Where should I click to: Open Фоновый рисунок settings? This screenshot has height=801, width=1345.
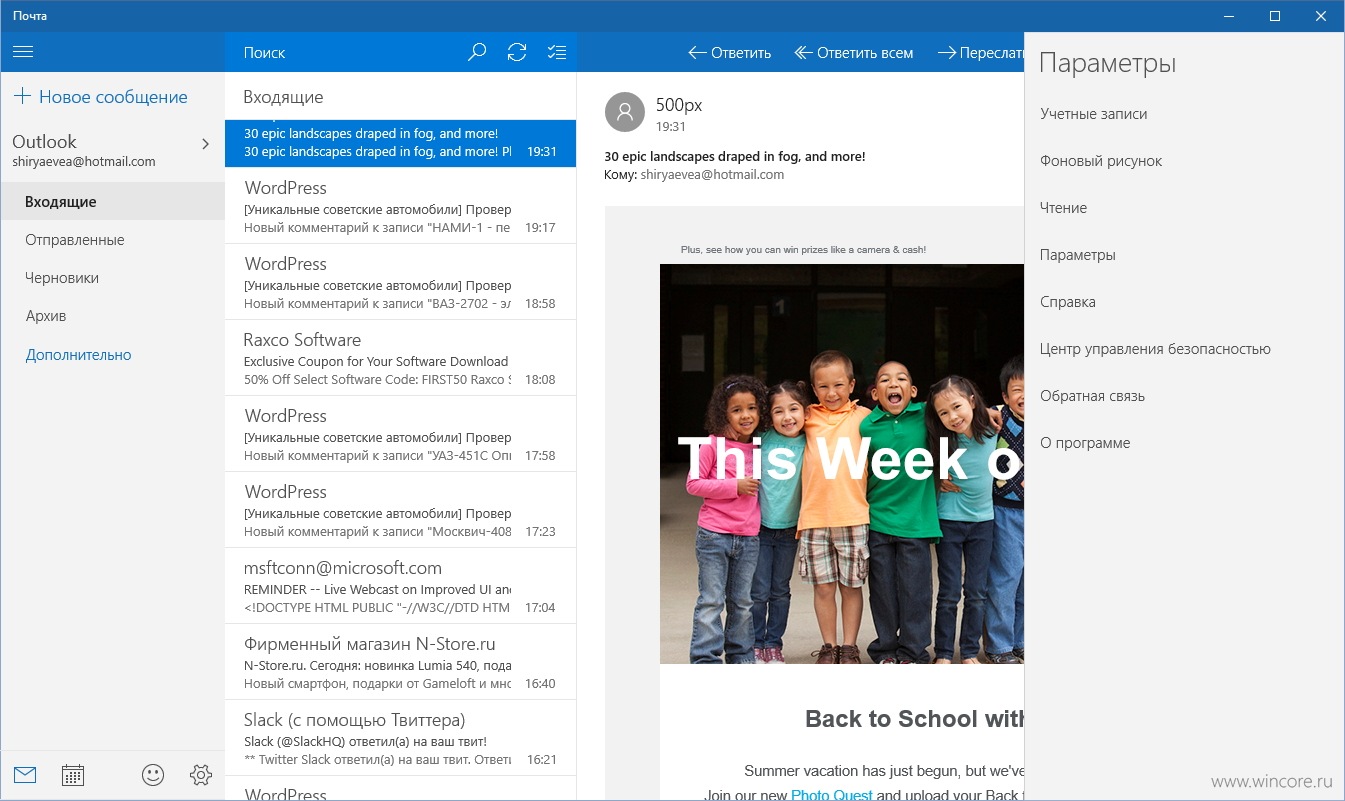tap(1101, 161)
